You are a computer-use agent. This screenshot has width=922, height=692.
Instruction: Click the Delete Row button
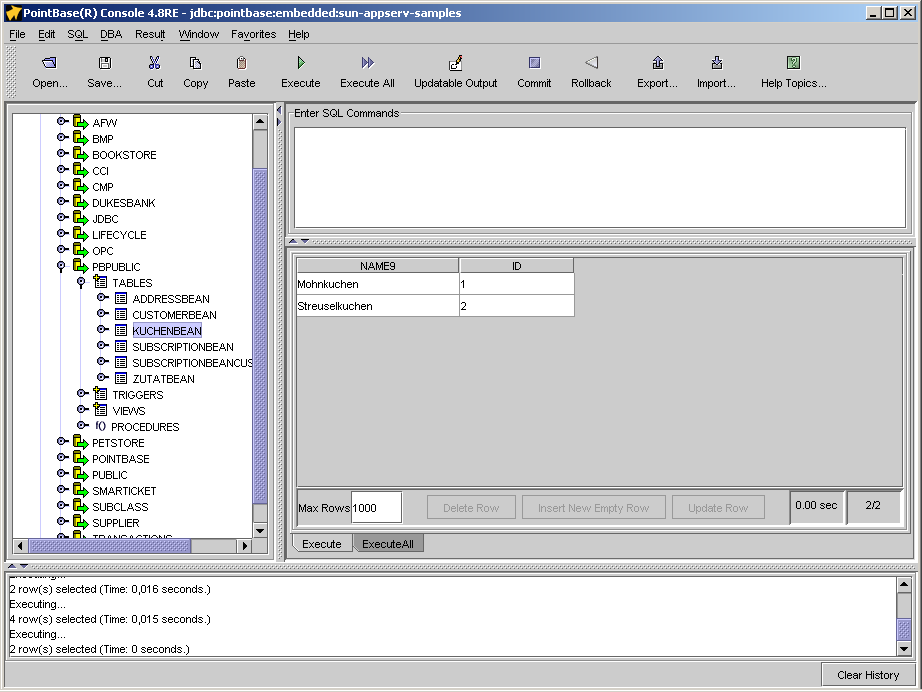tap(471, 507)
